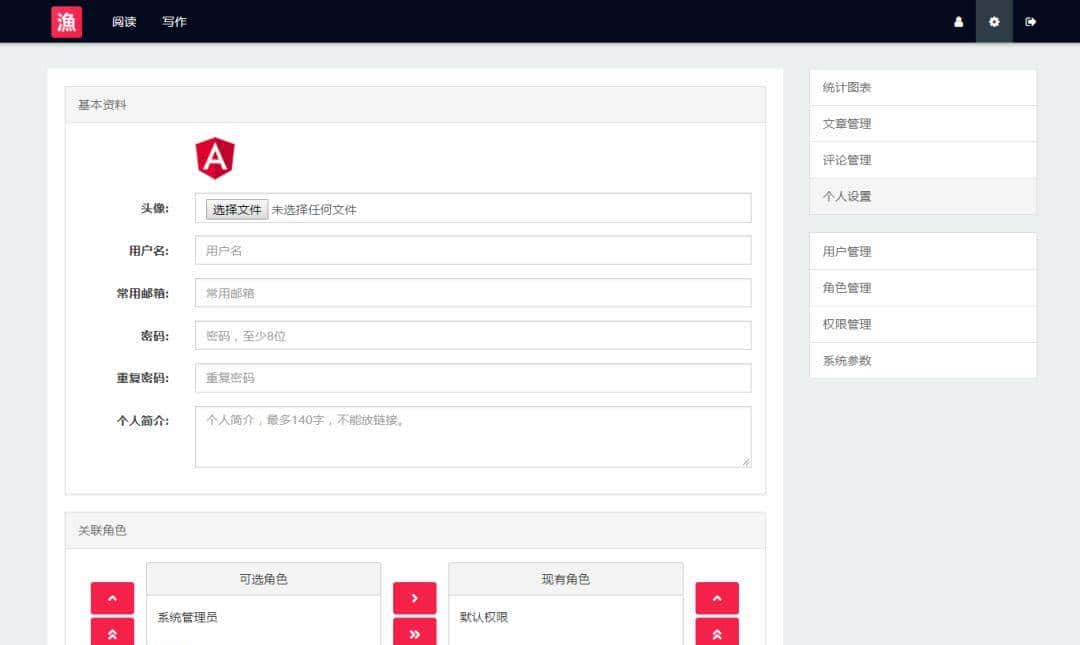Click single up-arrow button left of 可选角色
Image resolution: width=1080 pixels, height=645 pixels.
point(112,598)
